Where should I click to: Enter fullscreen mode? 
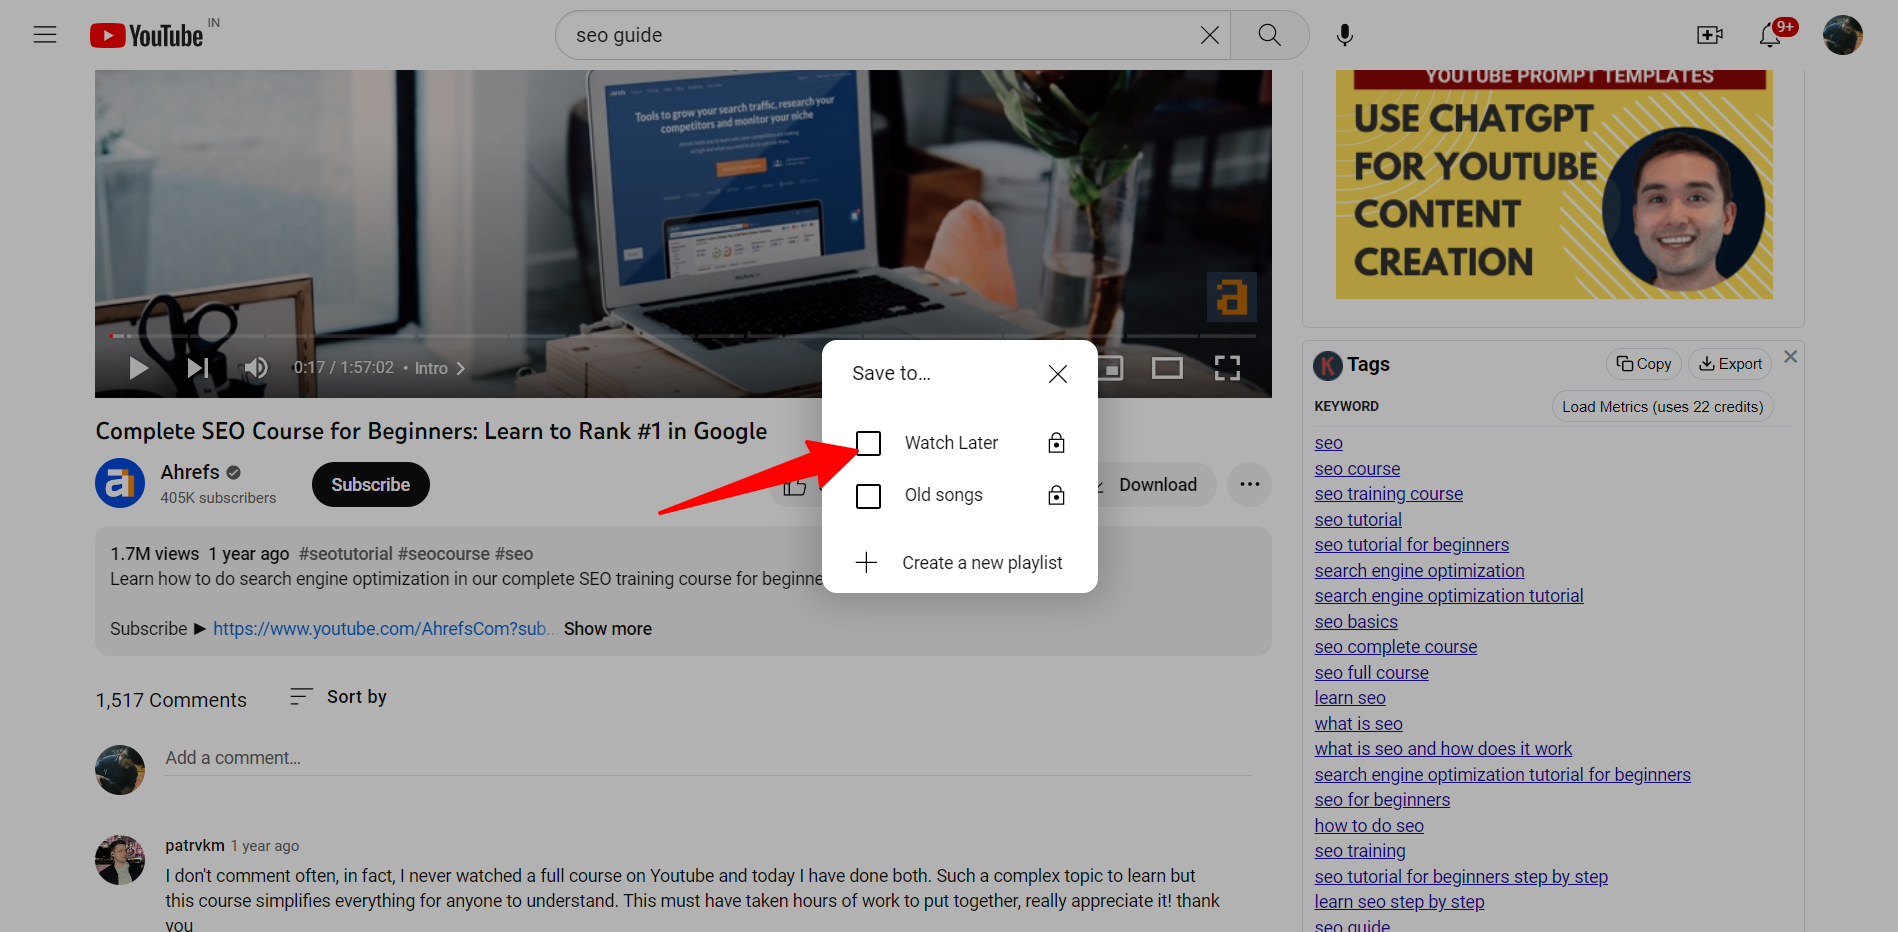pyautogui.click(x=1227, y=368)
